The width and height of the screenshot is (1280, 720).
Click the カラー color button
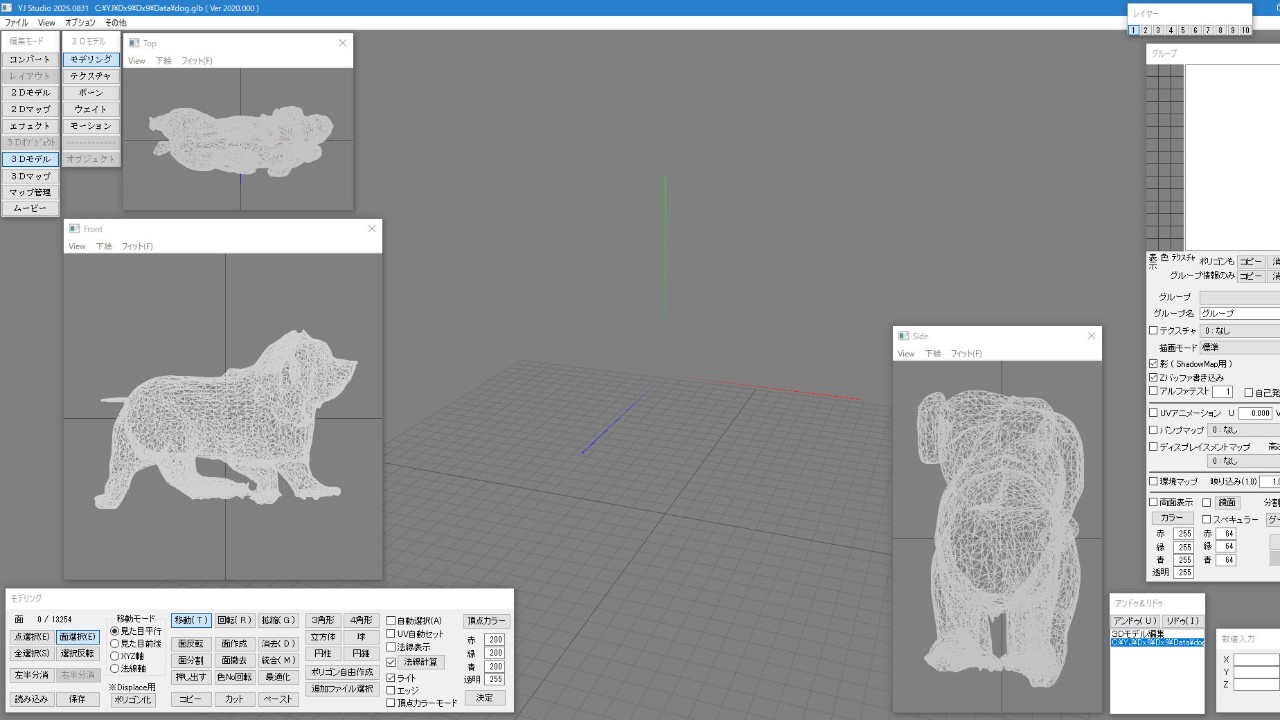1171,518
